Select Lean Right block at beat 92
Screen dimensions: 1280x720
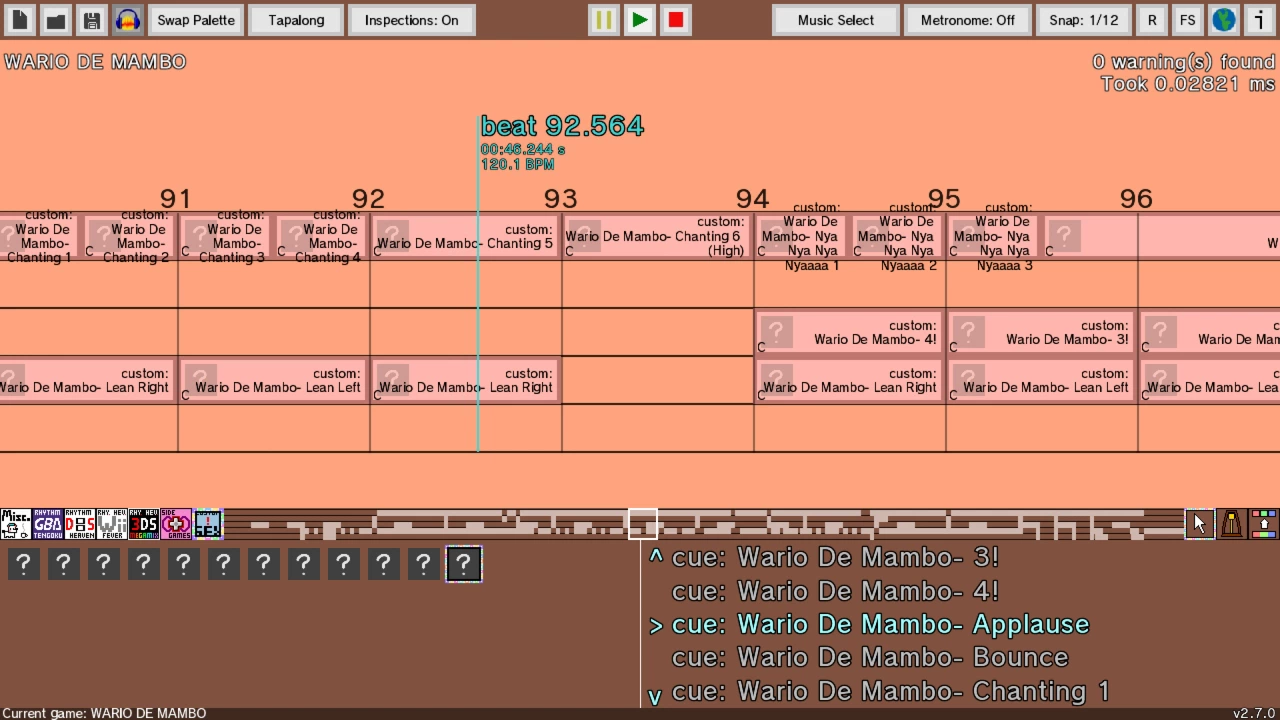465,380
